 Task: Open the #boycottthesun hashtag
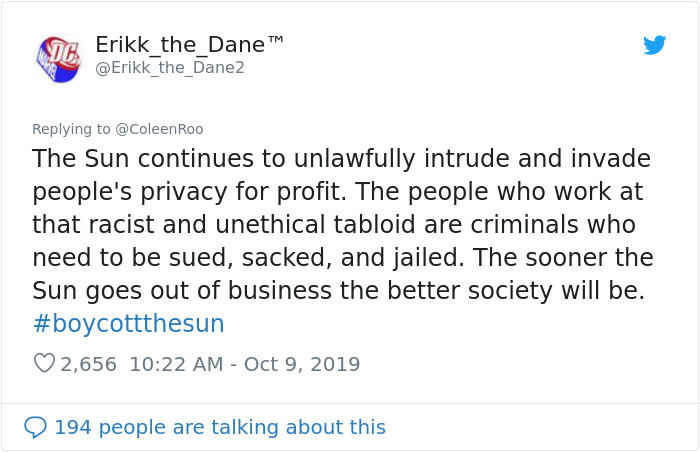tap(128, 324)
